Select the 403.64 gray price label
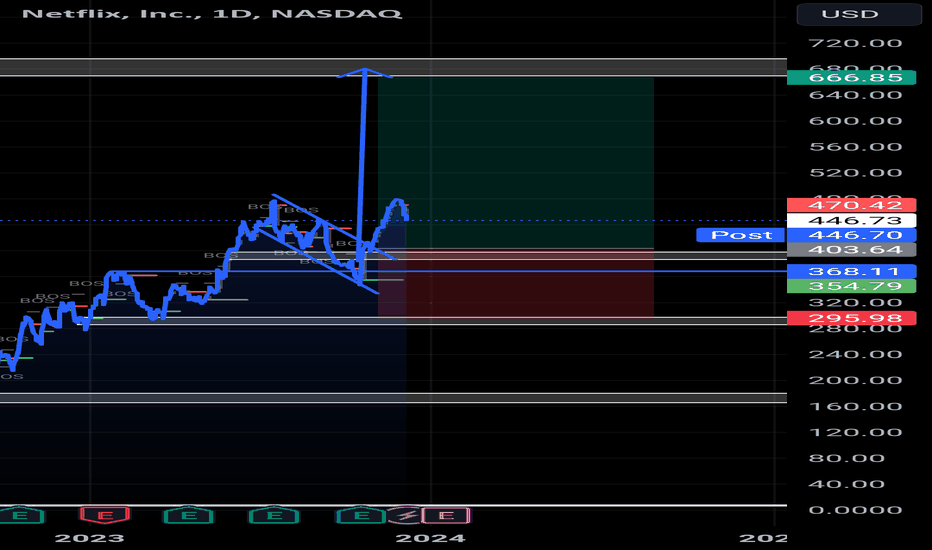The image size is (932, 550). [851, 250]
